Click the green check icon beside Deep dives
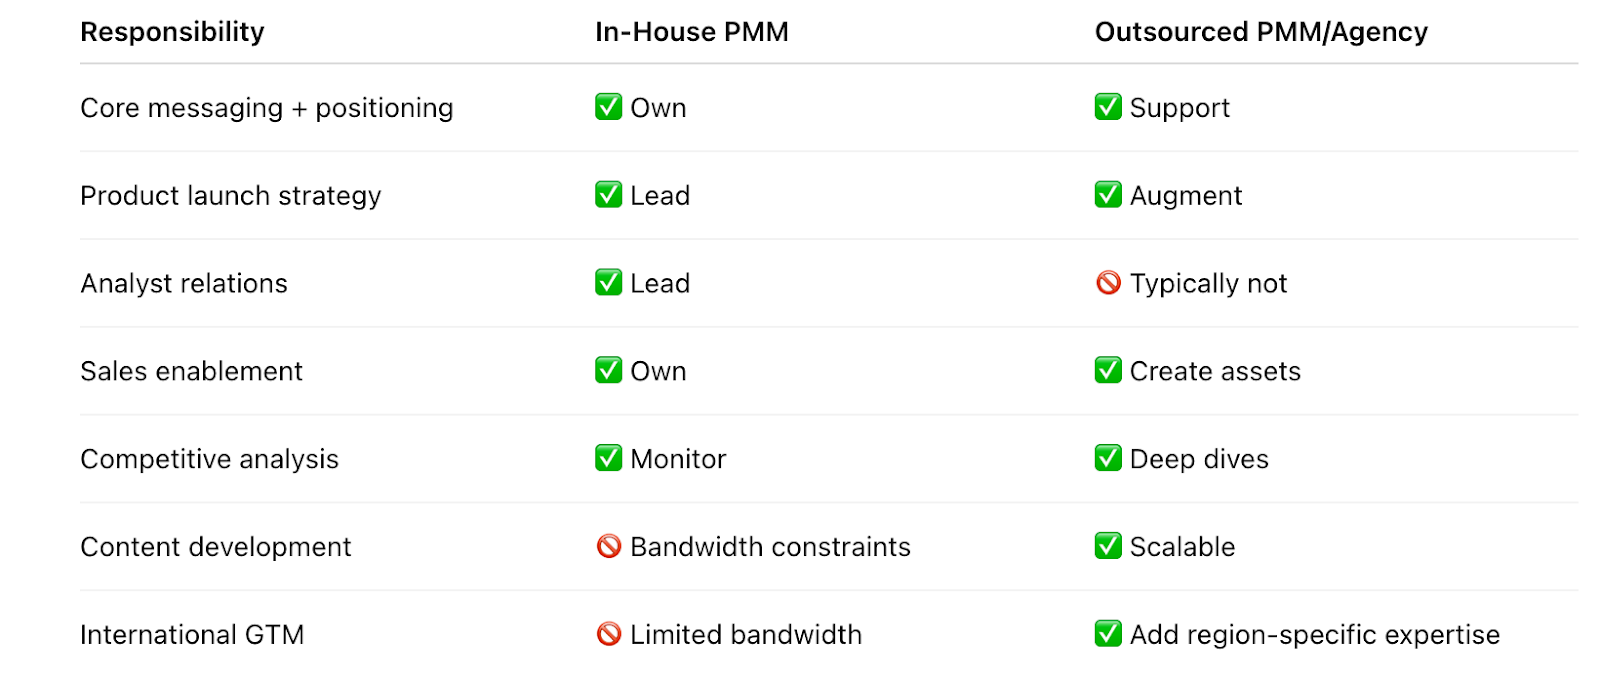Image resolution: width=1600 pixels, height=681 pixels. (1108, 458)
